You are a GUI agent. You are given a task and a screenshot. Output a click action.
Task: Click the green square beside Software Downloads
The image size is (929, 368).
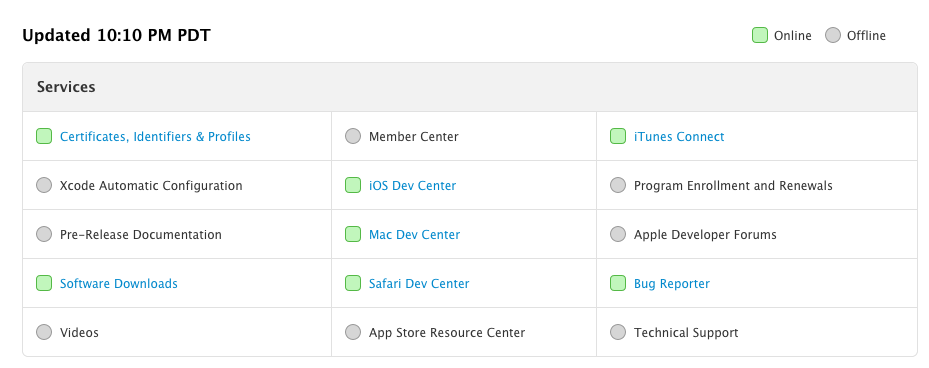tap(44, 283)
